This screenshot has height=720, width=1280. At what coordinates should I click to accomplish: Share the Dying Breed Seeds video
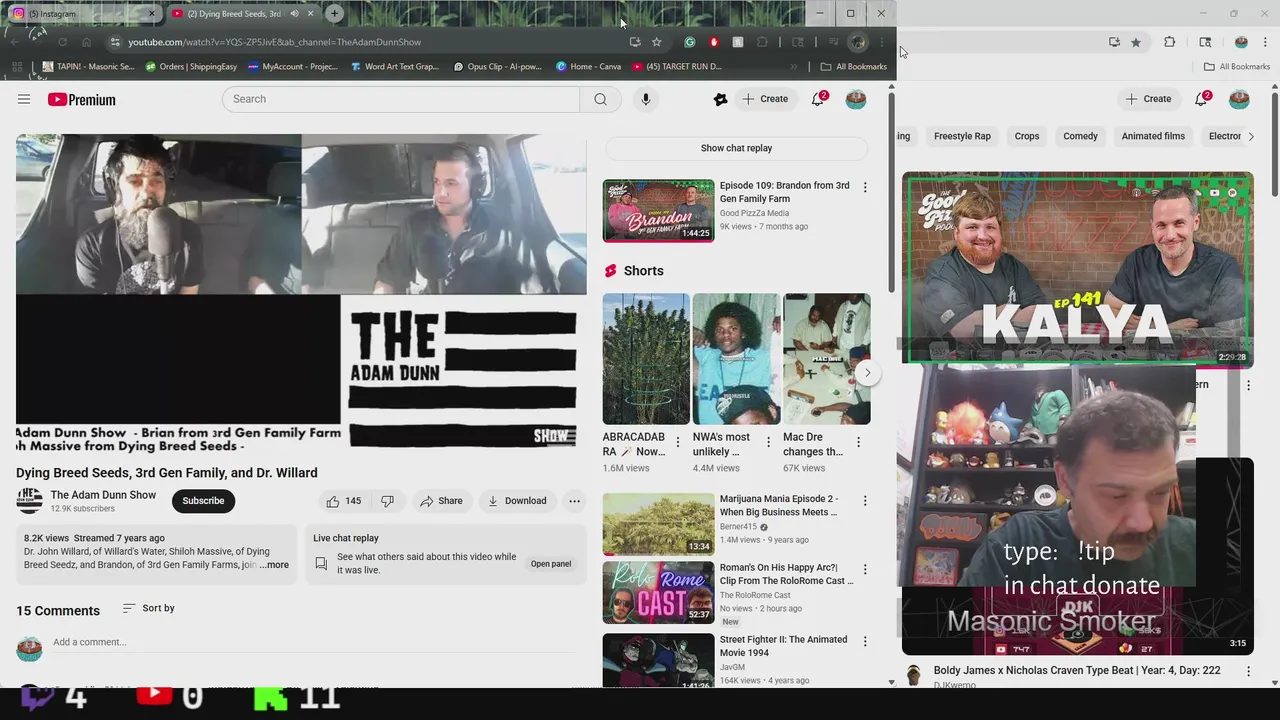[442, 501]
